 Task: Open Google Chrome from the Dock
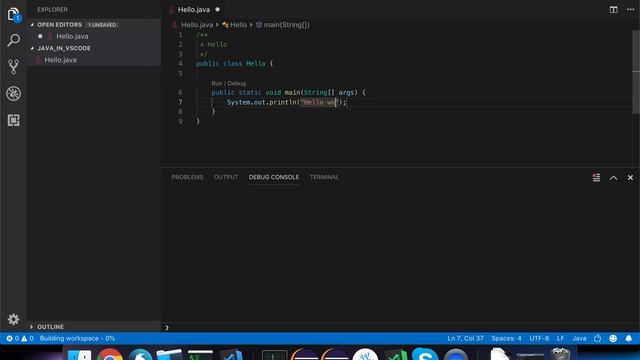tap(109, 355)
